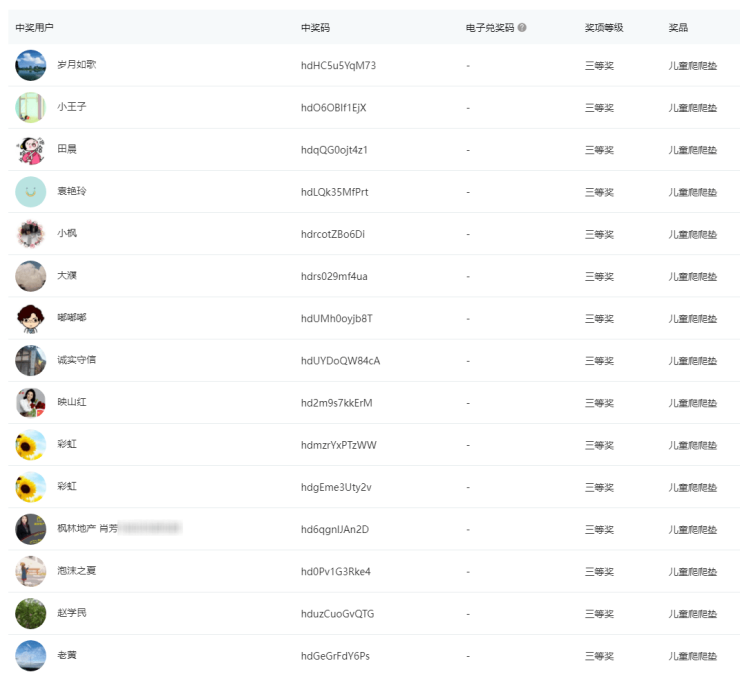Click 枫林地产 肖芳's avatar
Image resolution: width=740 pixels, height=681 pixels.
(x=31, y=529)
